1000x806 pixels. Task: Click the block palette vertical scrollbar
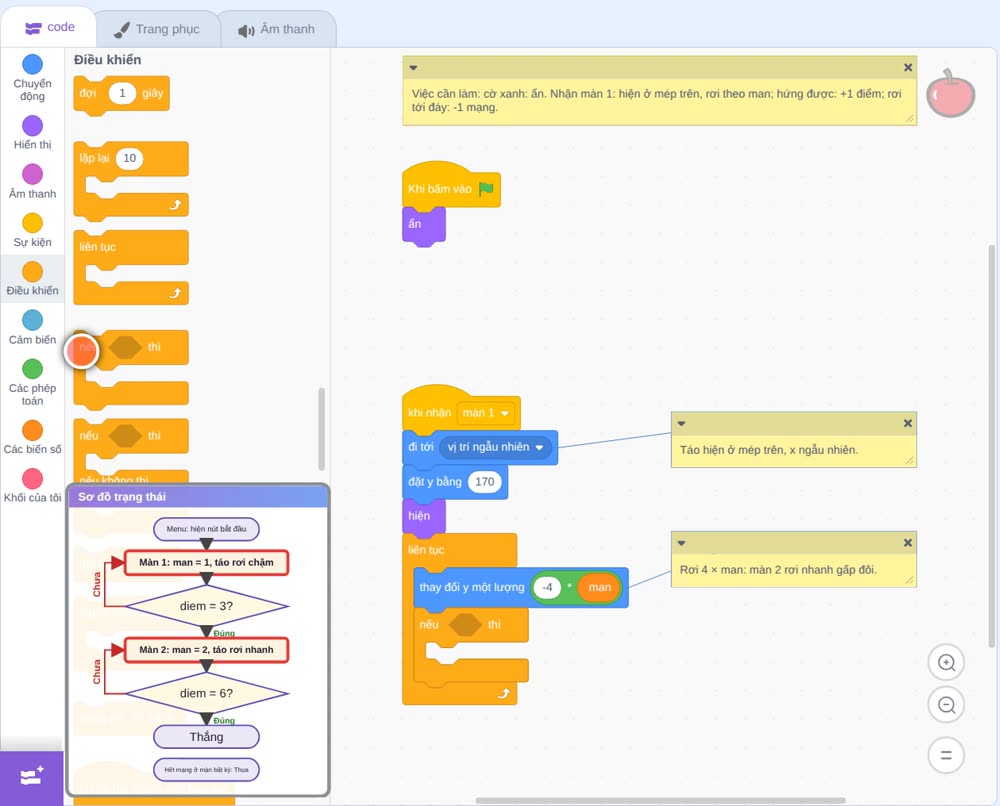click(321, 429)
